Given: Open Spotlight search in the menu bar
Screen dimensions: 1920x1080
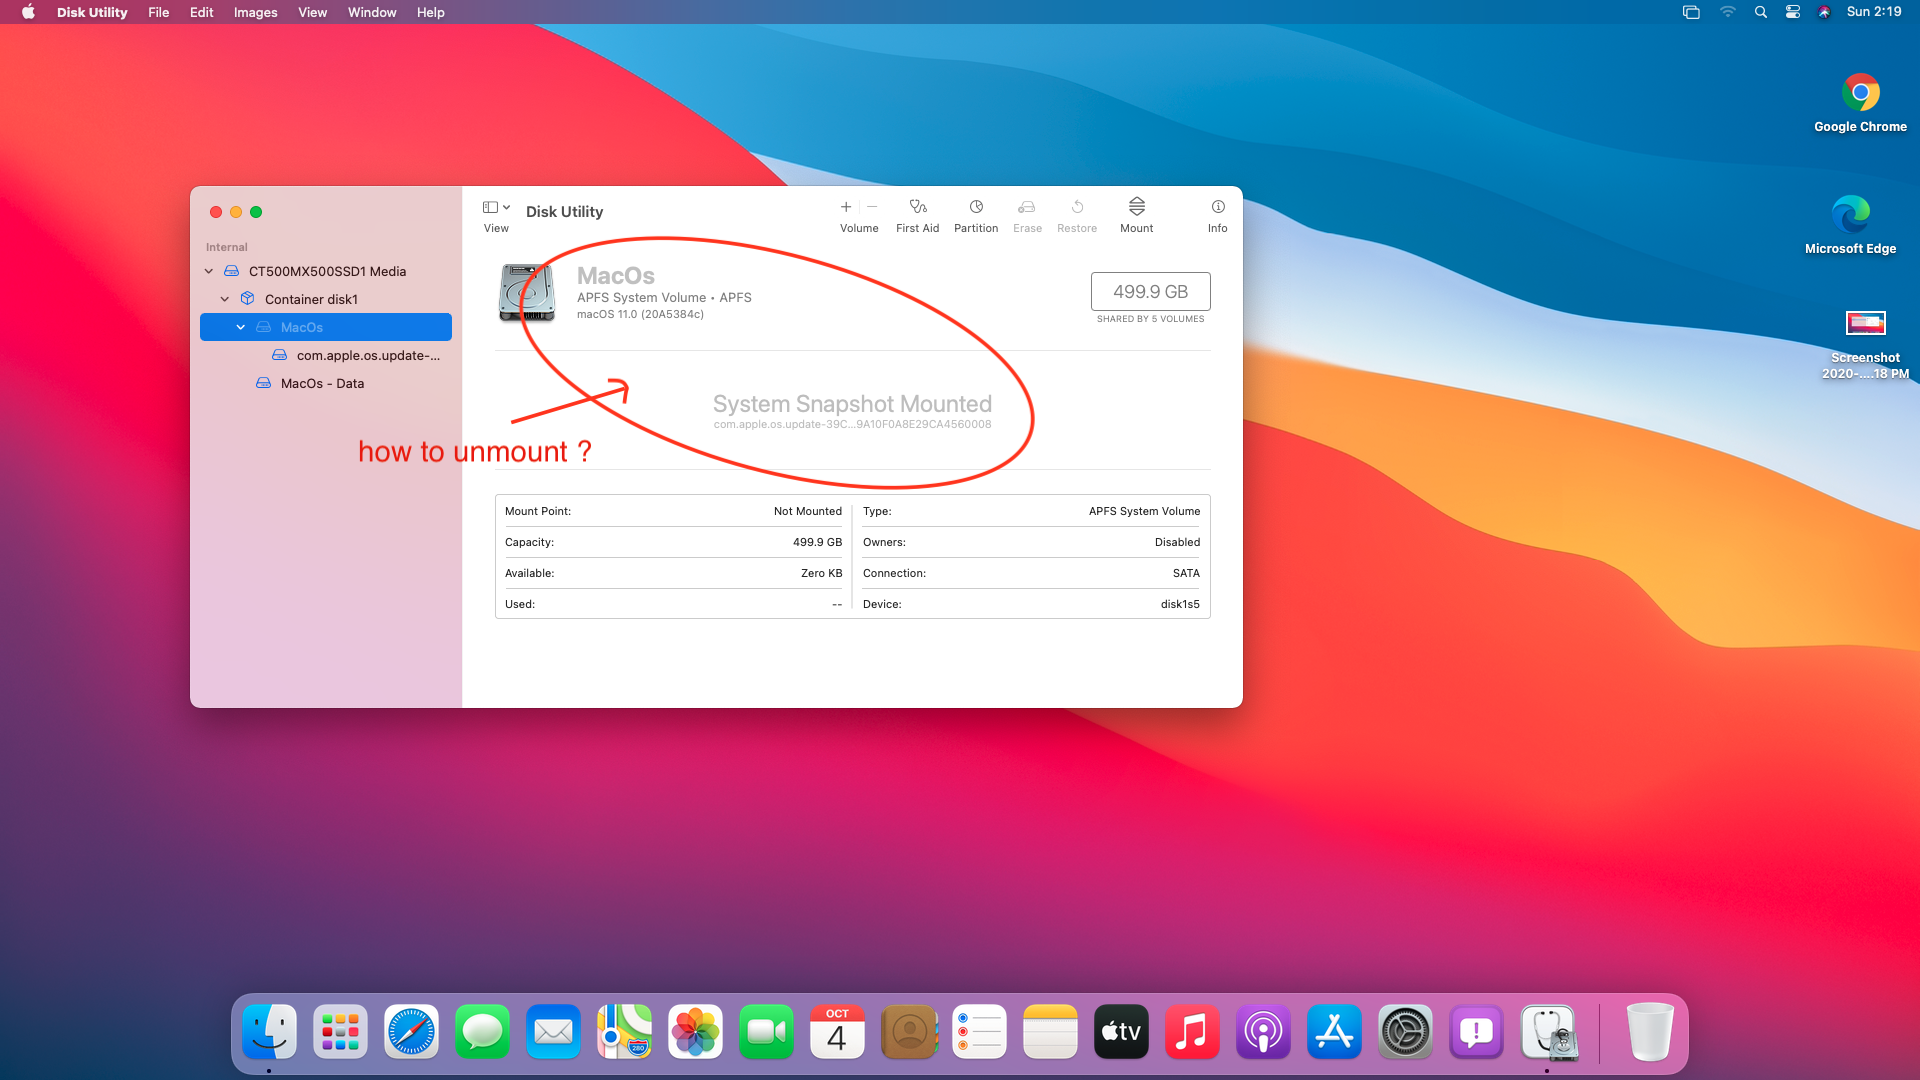Looking at the screenshot, I should pyautogui.click(x=1761, y=12).
